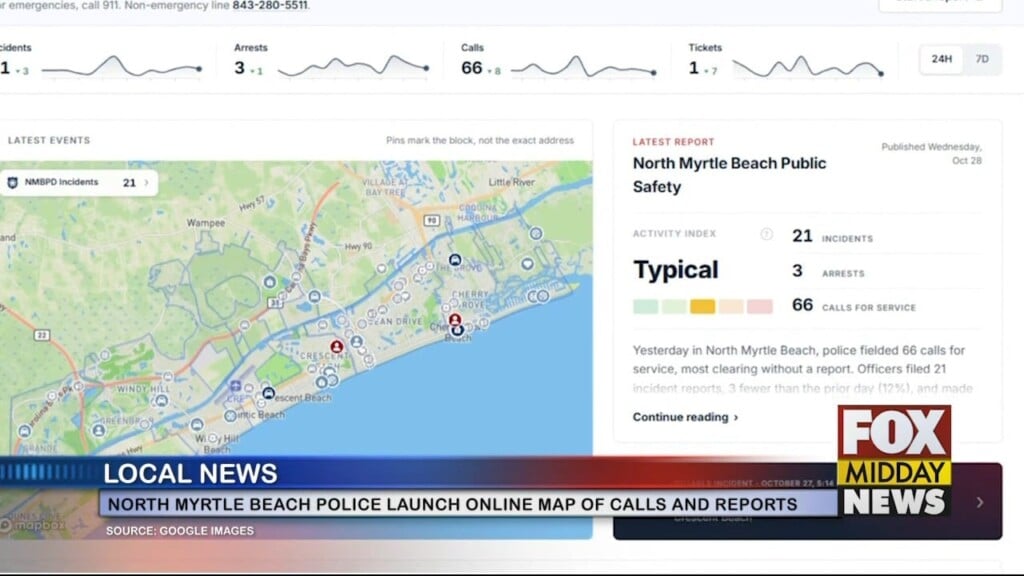
Task: Open the Activity Index help icon
Action: (766, 234)
